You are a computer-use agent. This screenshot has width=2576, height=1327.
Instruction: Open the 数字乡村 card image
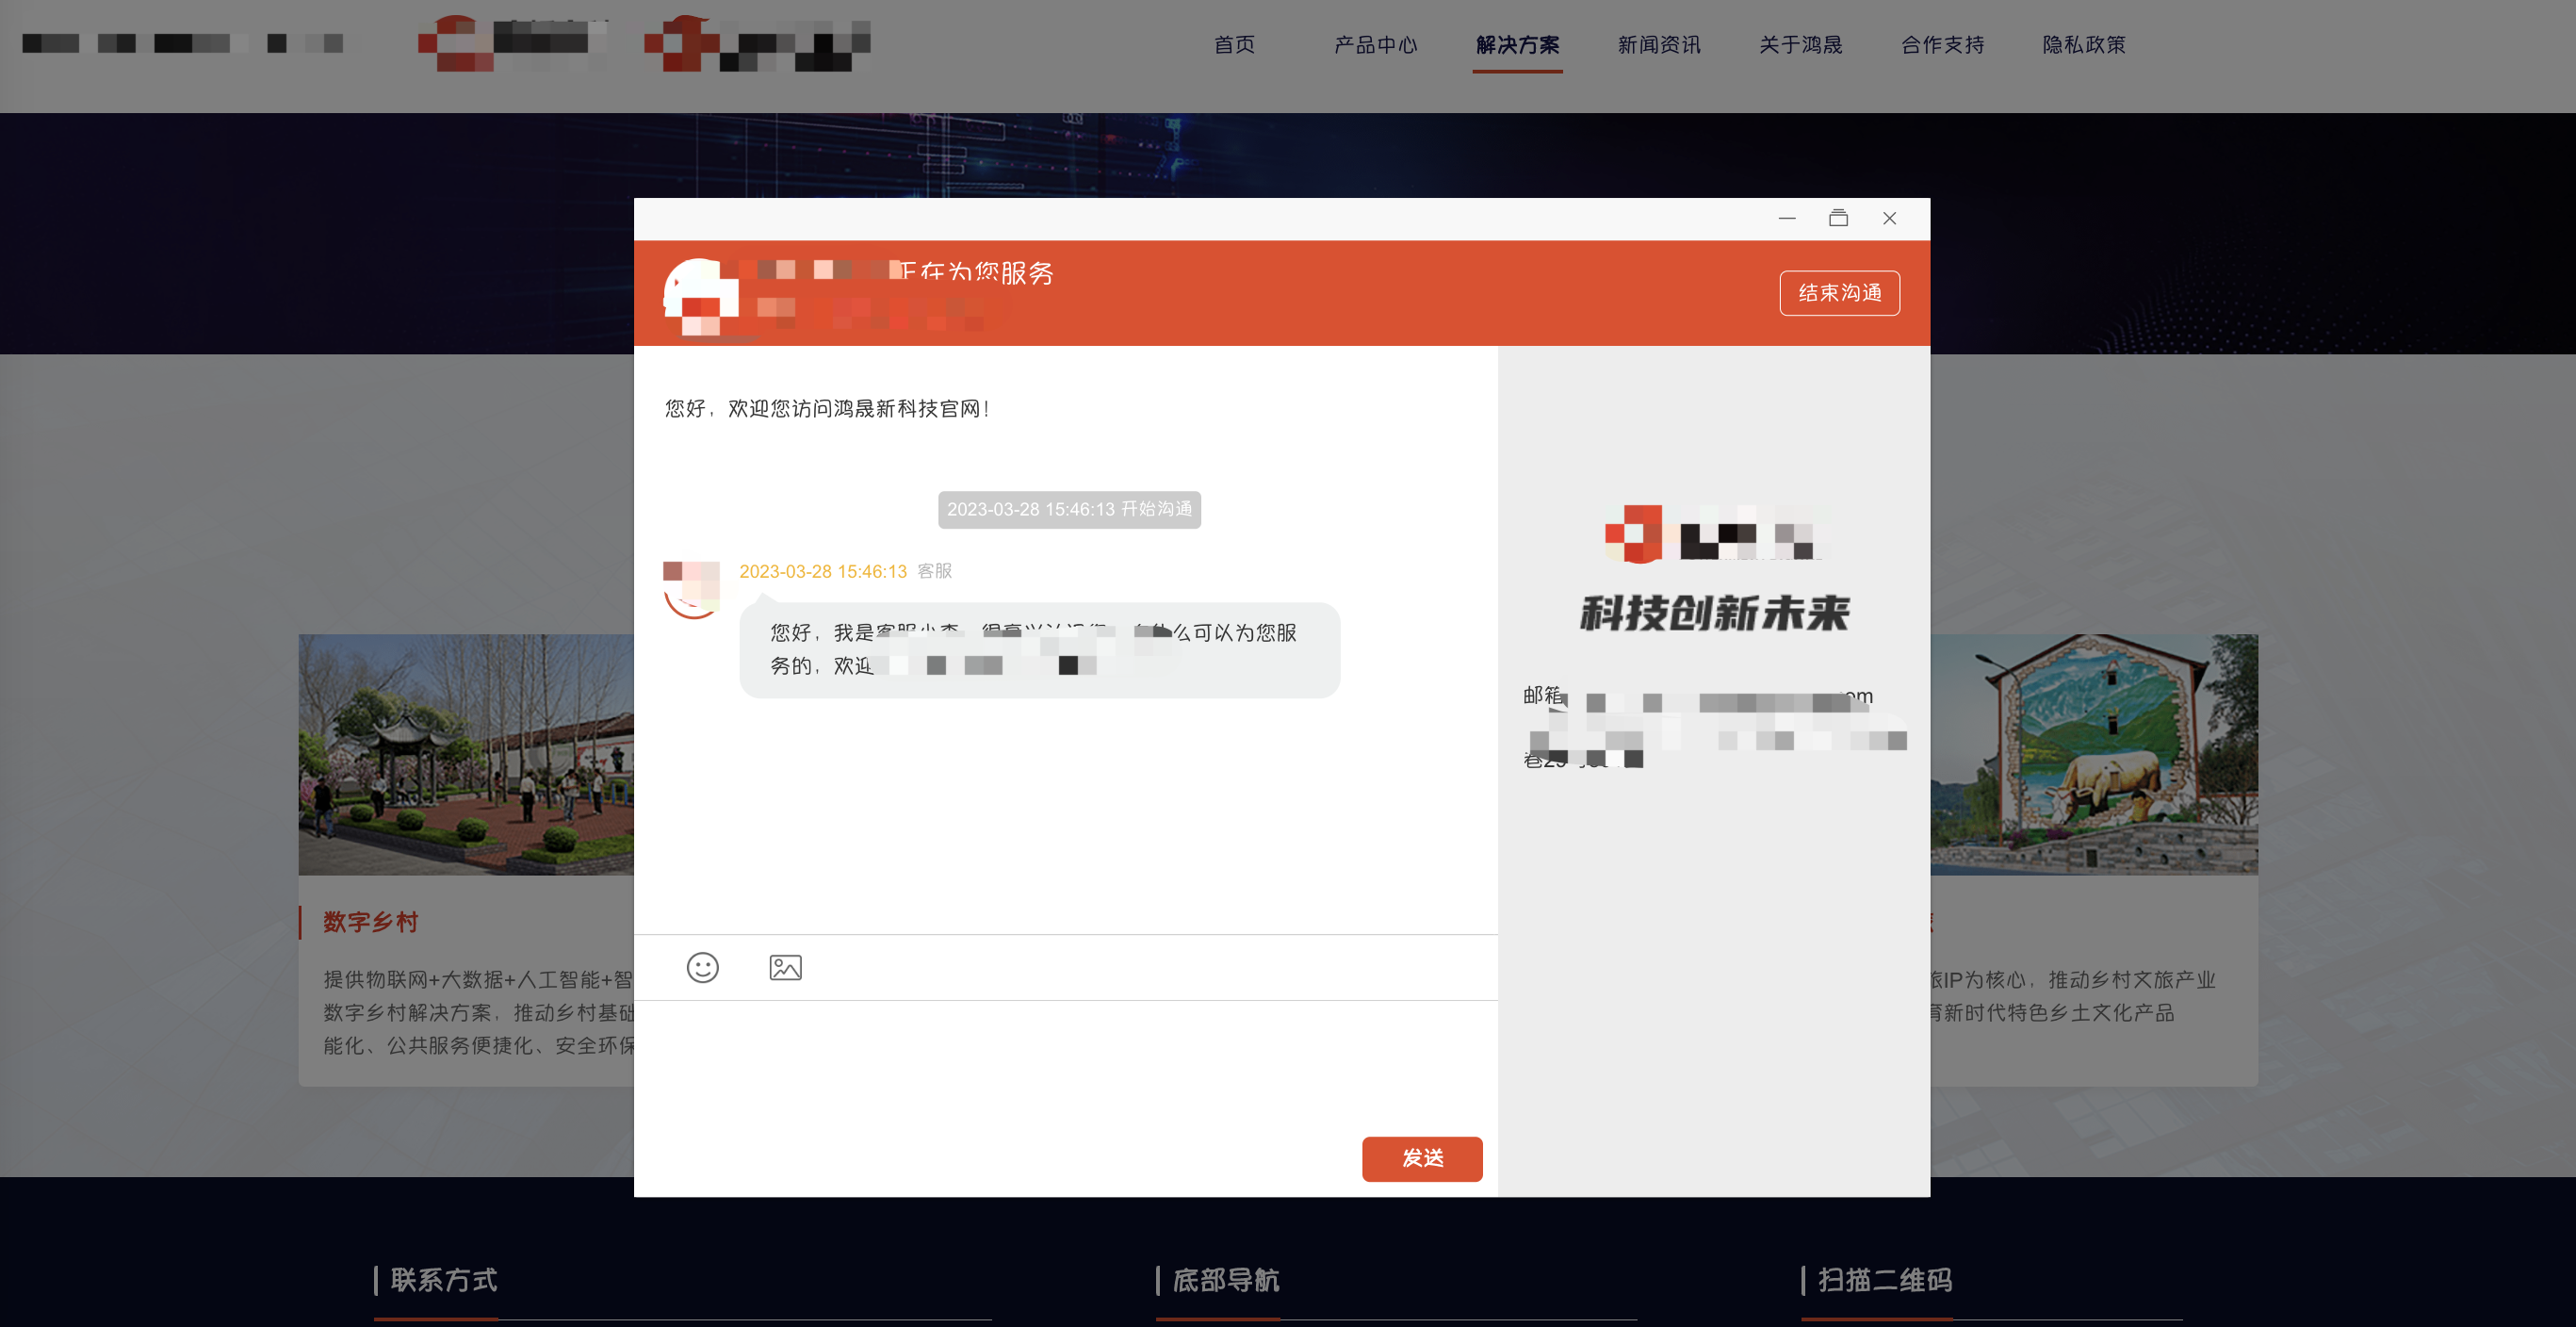(x=466, y=754)
